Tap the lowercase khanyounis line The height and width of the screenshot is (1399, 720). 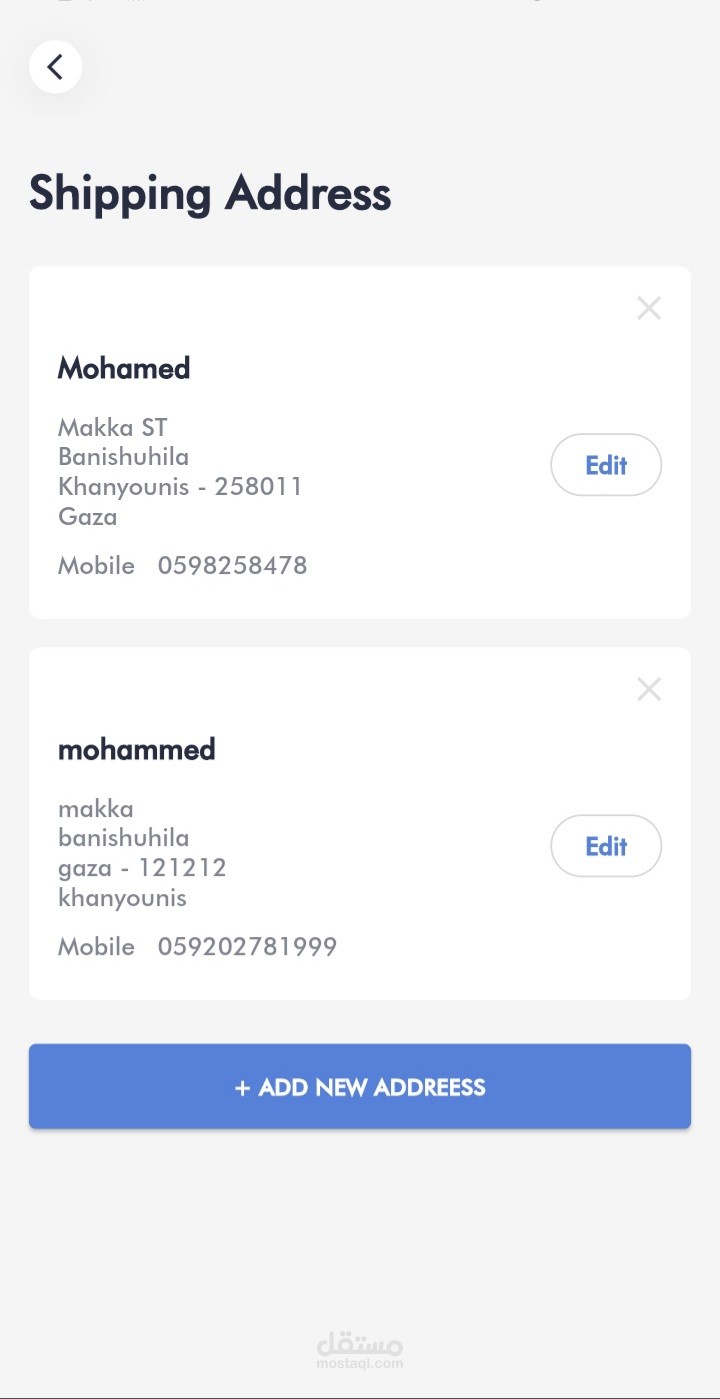pyautogui.click(x=123, y=898)
